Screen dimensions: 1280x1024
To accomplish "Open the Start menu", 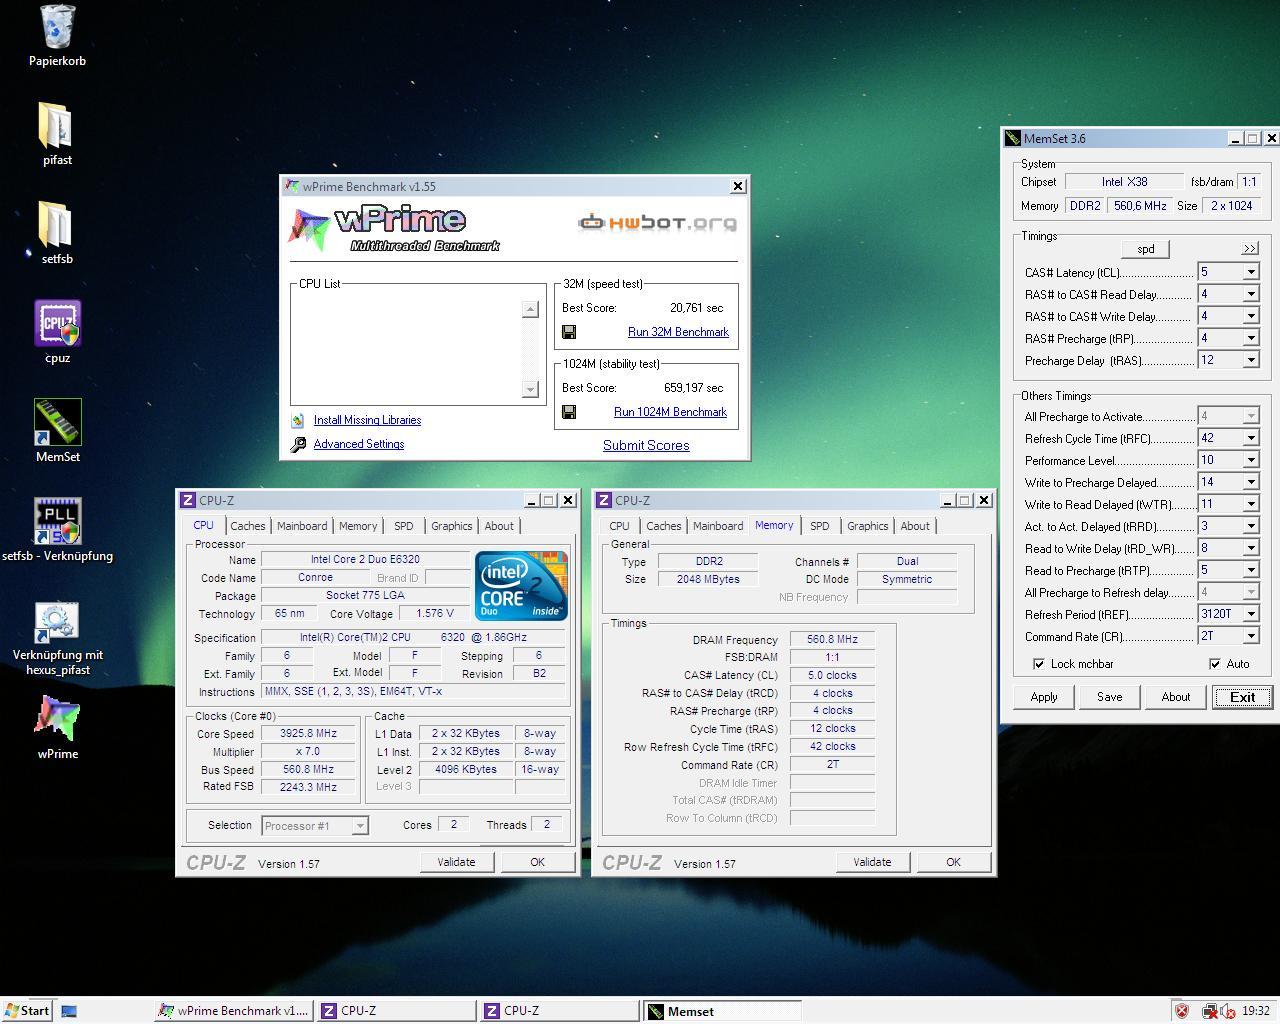I will (x=27, y=1011).
